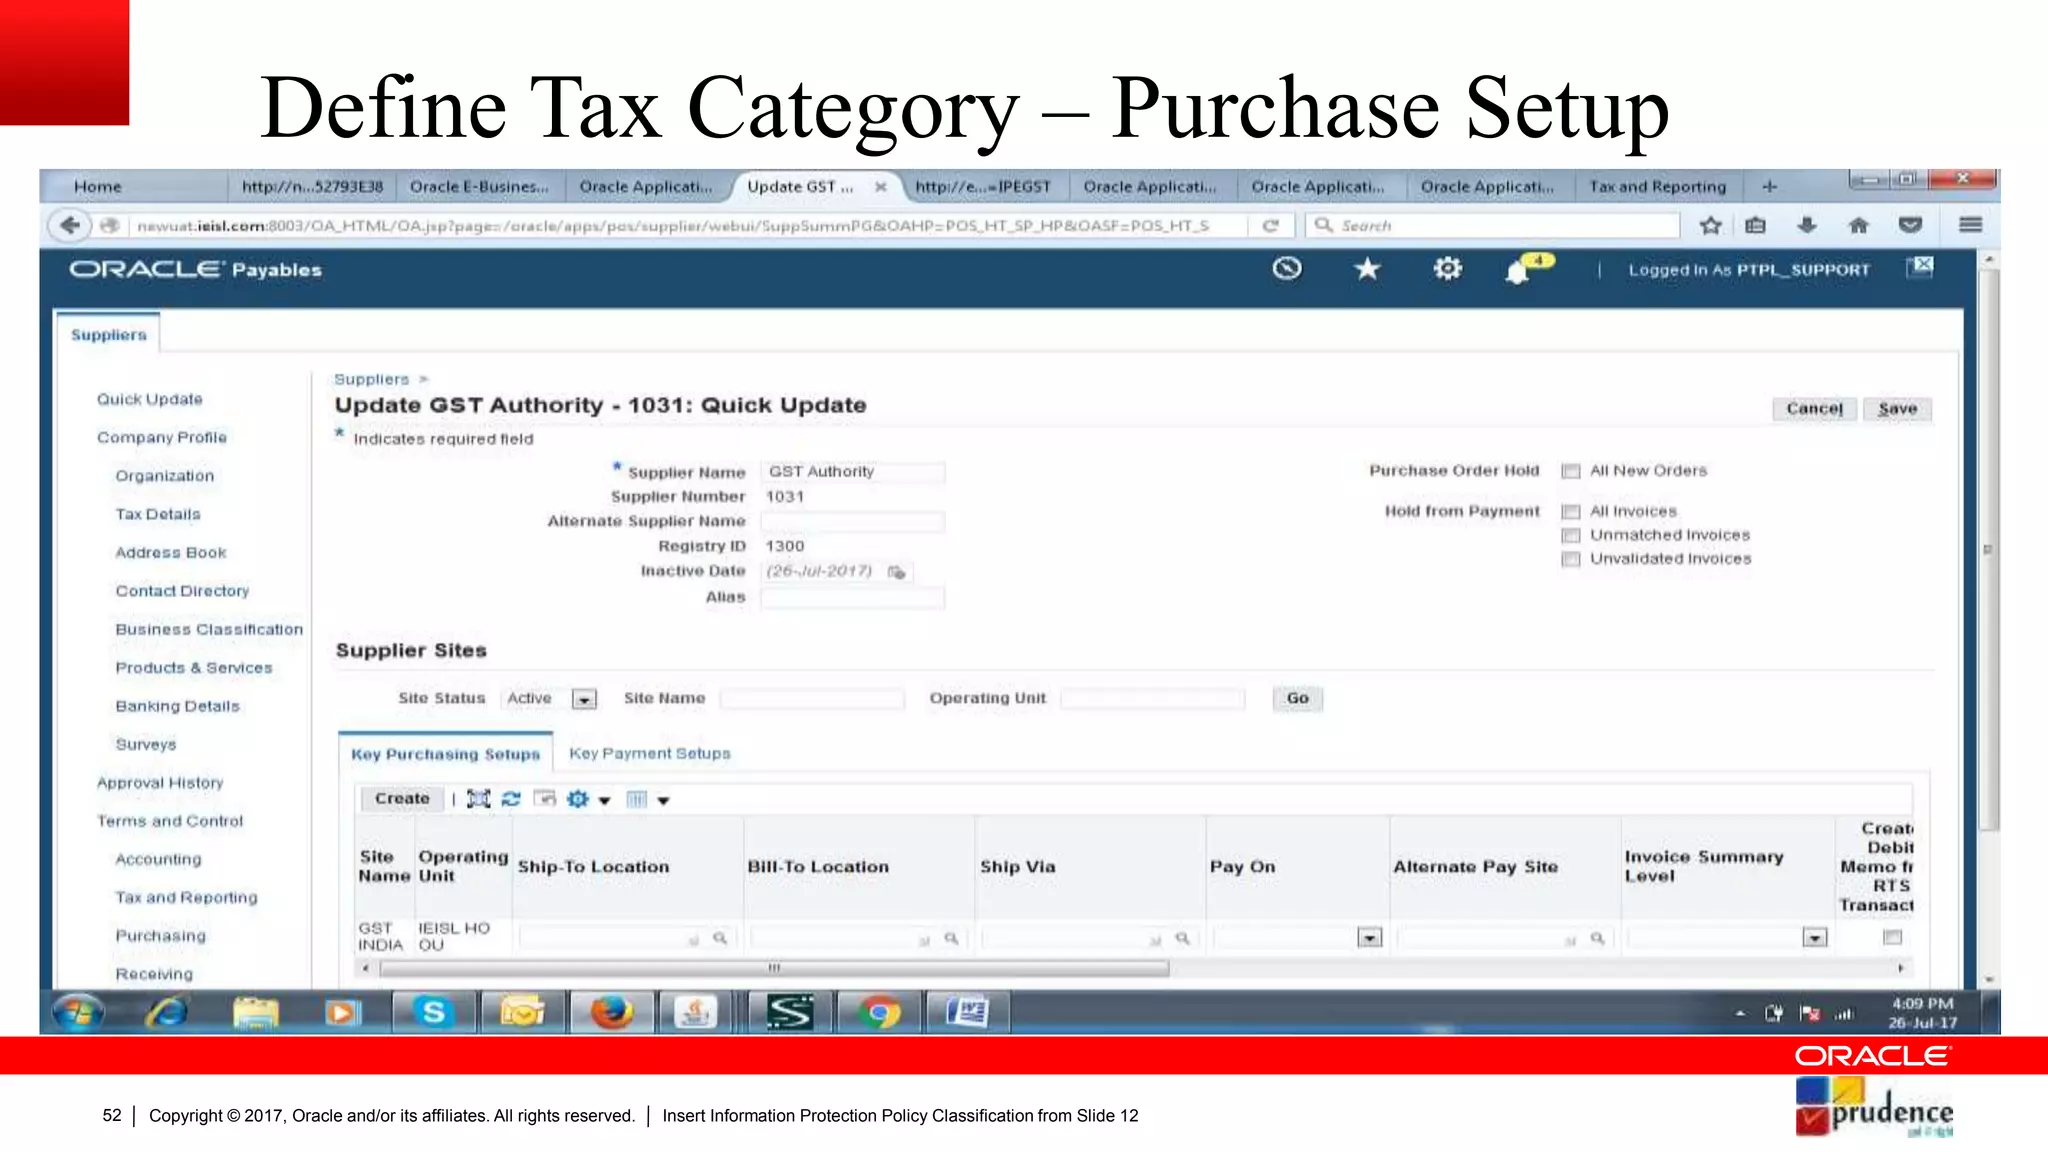The image size is (2048, 1152).
Task: Click the Alias input field
Action: point(852,597)
